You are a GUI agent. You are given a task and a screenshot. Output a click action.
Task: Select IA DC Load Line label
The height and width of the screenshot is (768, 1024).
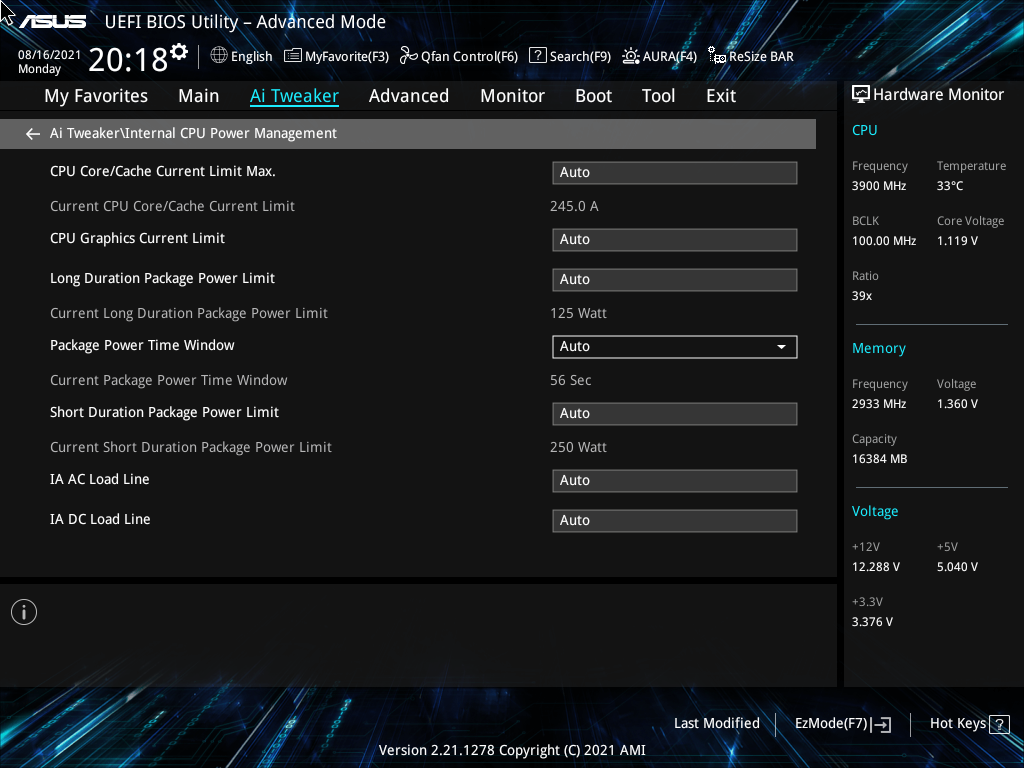(x=101, y=519)
